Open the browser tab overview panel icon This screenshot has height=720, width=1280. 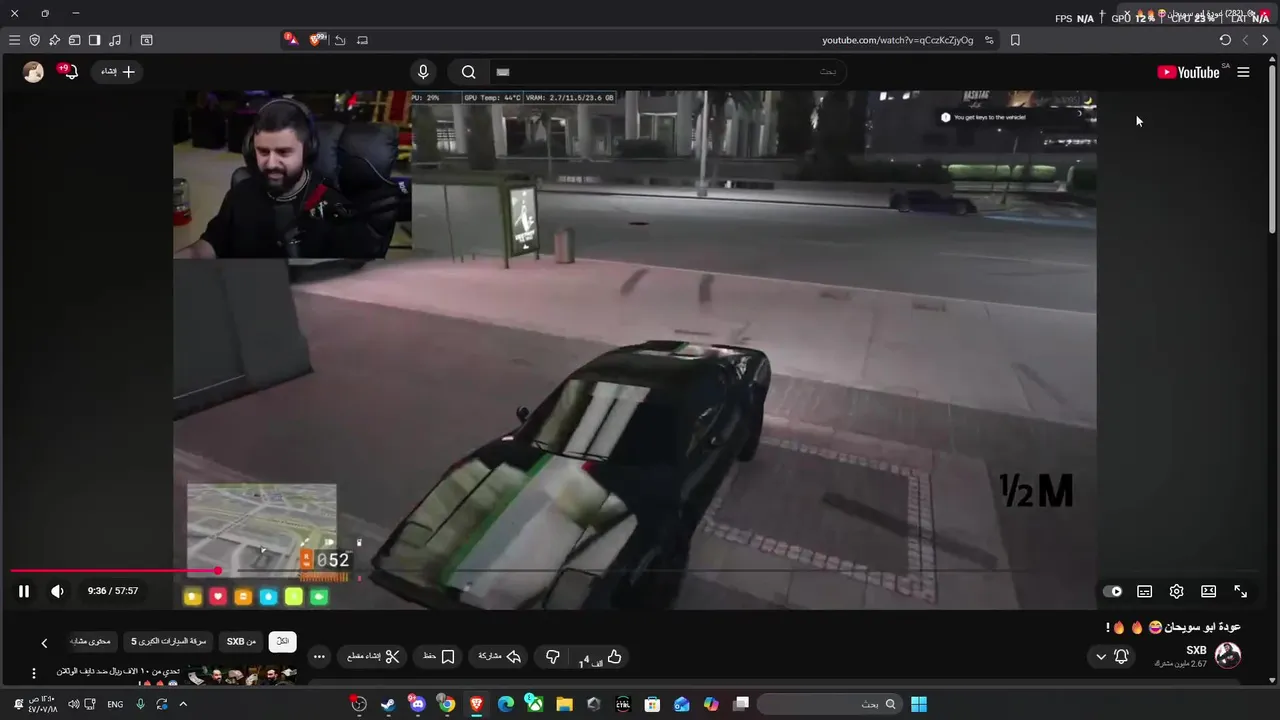[x=74, y=40]
